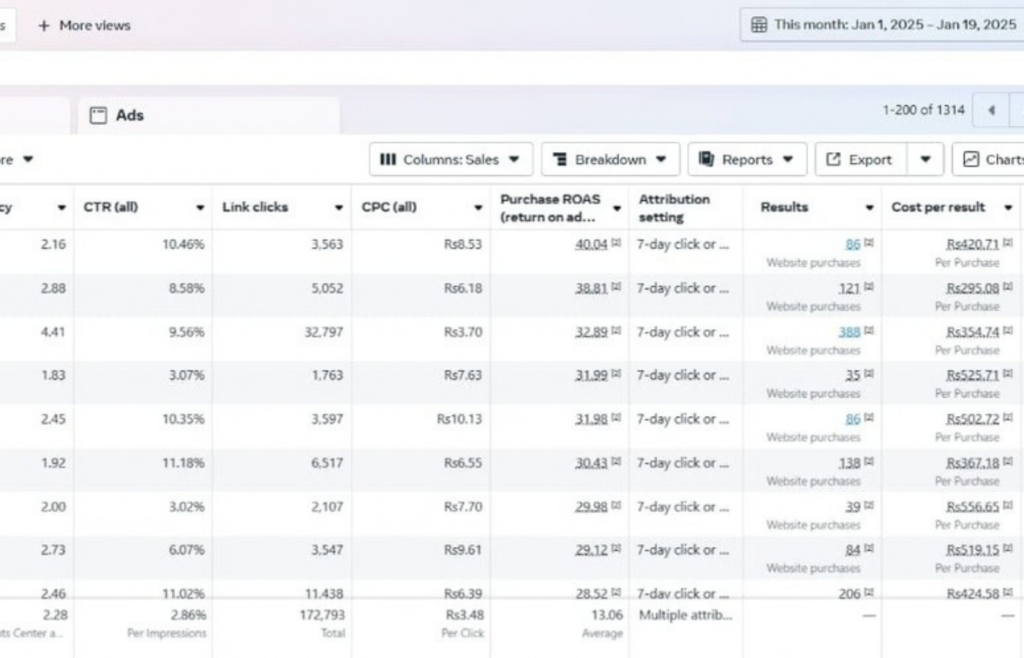Click the total link clicks 172,793
The image size is (1024, 658).
325,615
